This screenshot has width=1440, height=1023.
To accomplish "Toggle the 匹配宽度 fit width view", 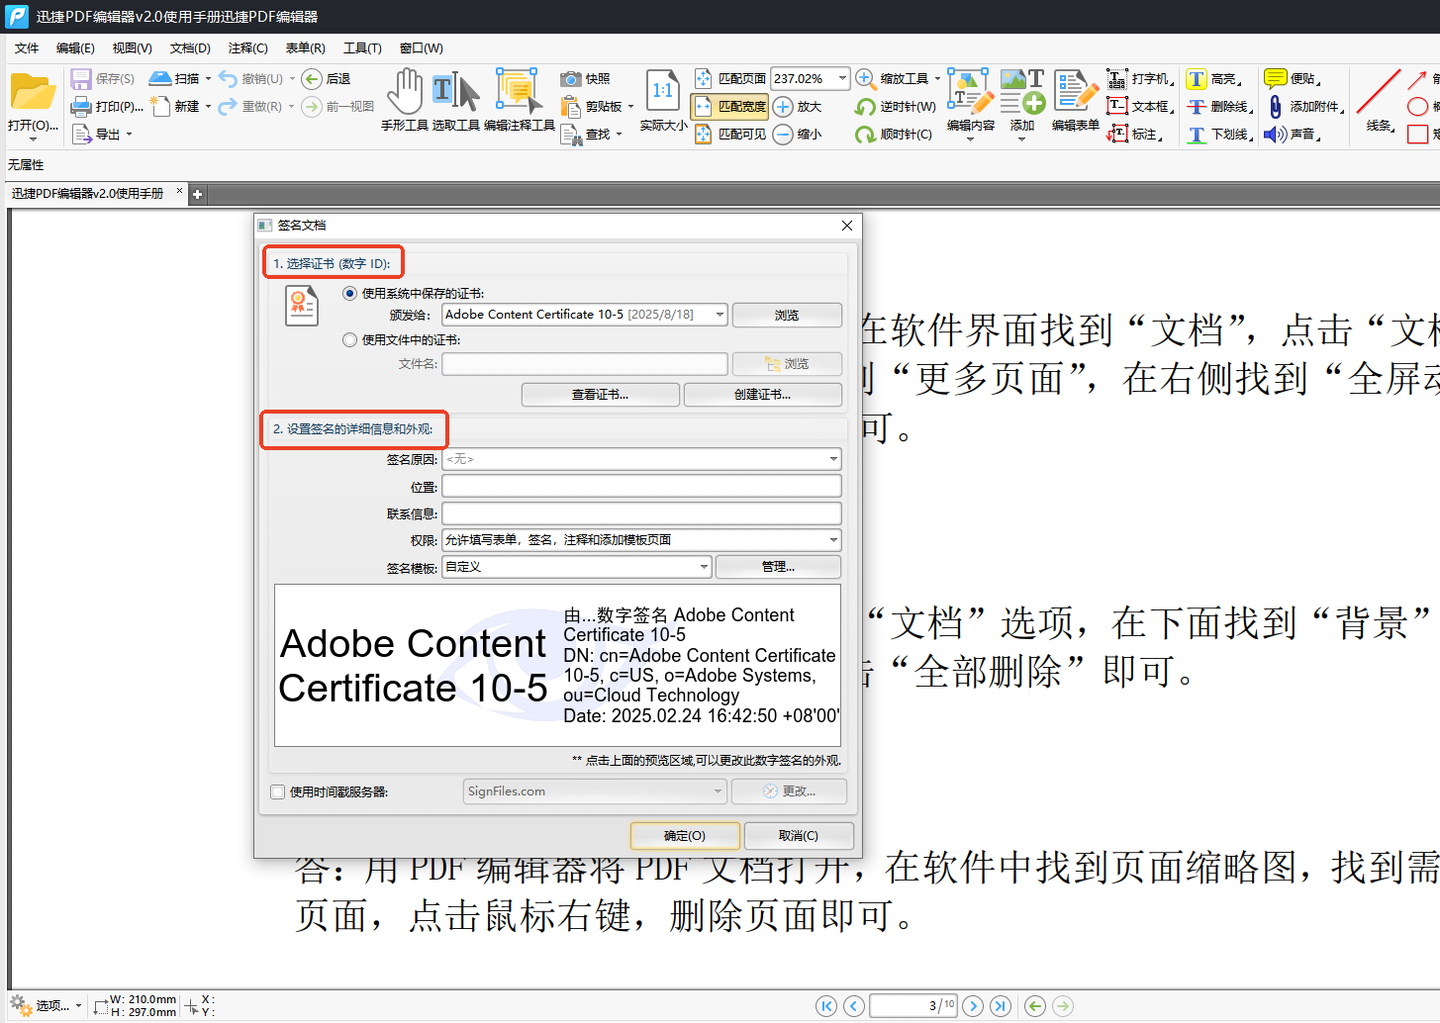I will [730, 106].
